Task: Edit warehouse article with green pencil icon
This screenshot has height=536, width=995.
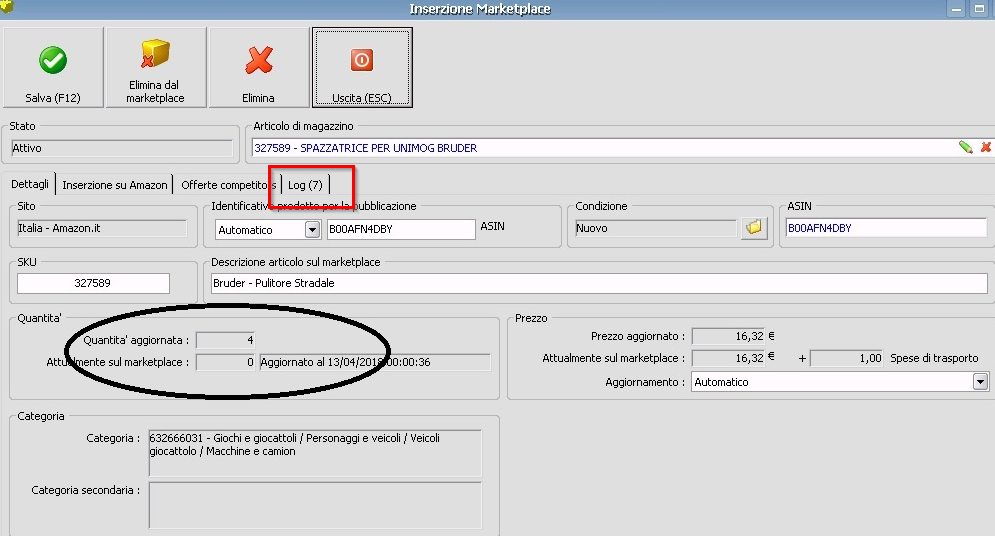Action: 966,147
